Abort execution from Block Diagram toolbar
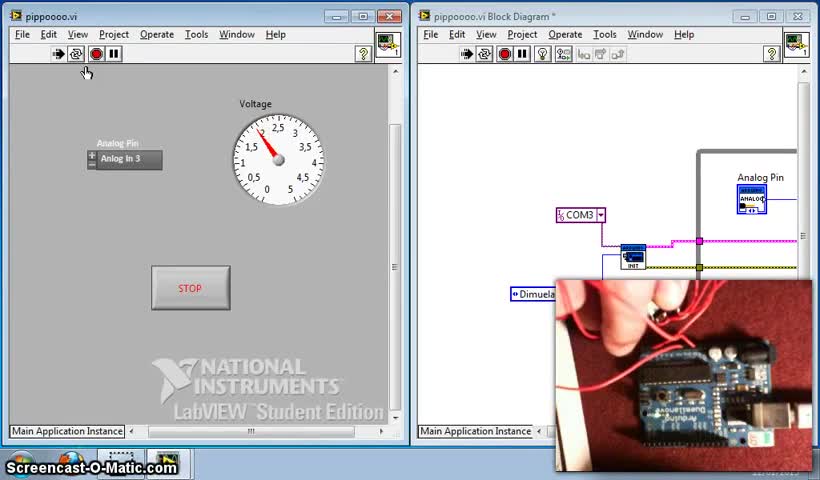 pos(505,54)
